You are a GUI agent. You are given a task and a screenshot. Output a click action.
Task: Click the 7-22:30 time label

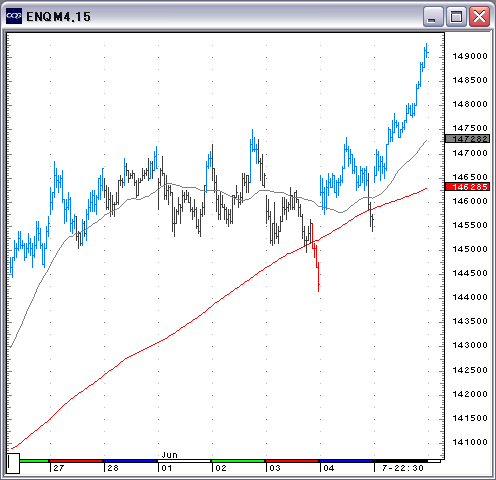pyautogui.click(x=403, y=468)
